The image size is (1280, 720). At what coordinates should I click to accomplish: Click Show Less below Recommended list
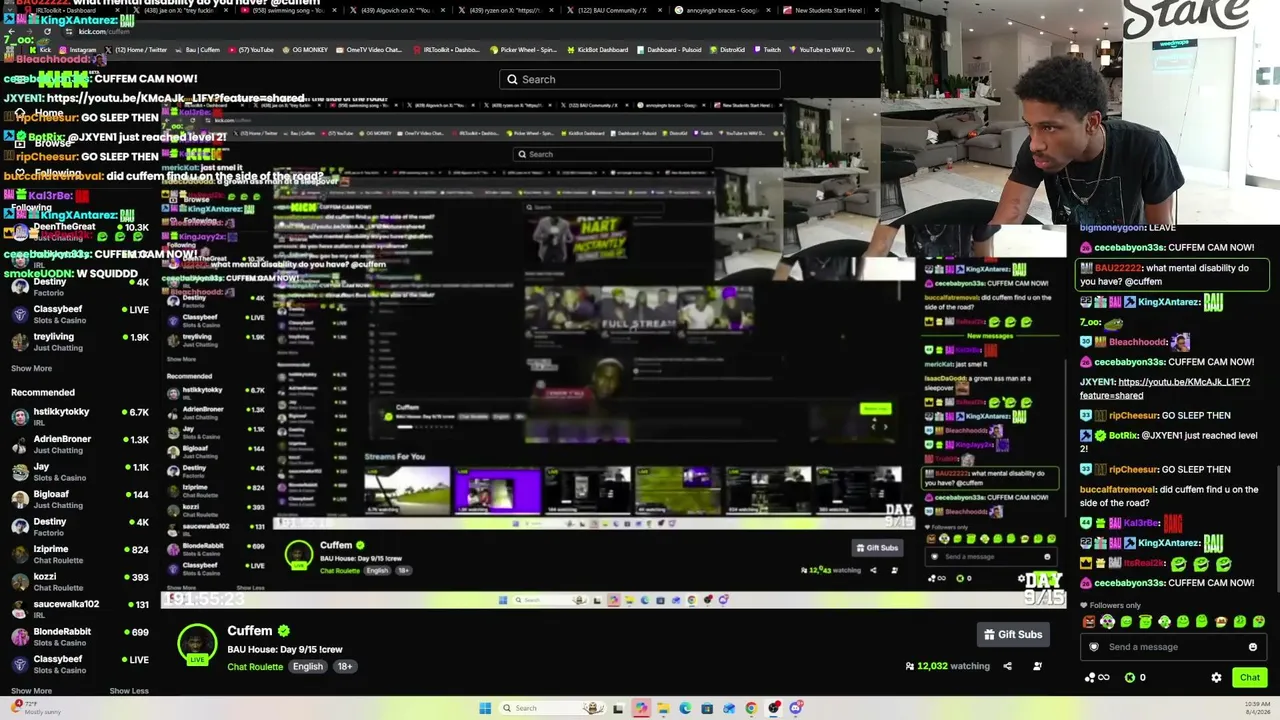pyautogui.click(x=129, y=691)
